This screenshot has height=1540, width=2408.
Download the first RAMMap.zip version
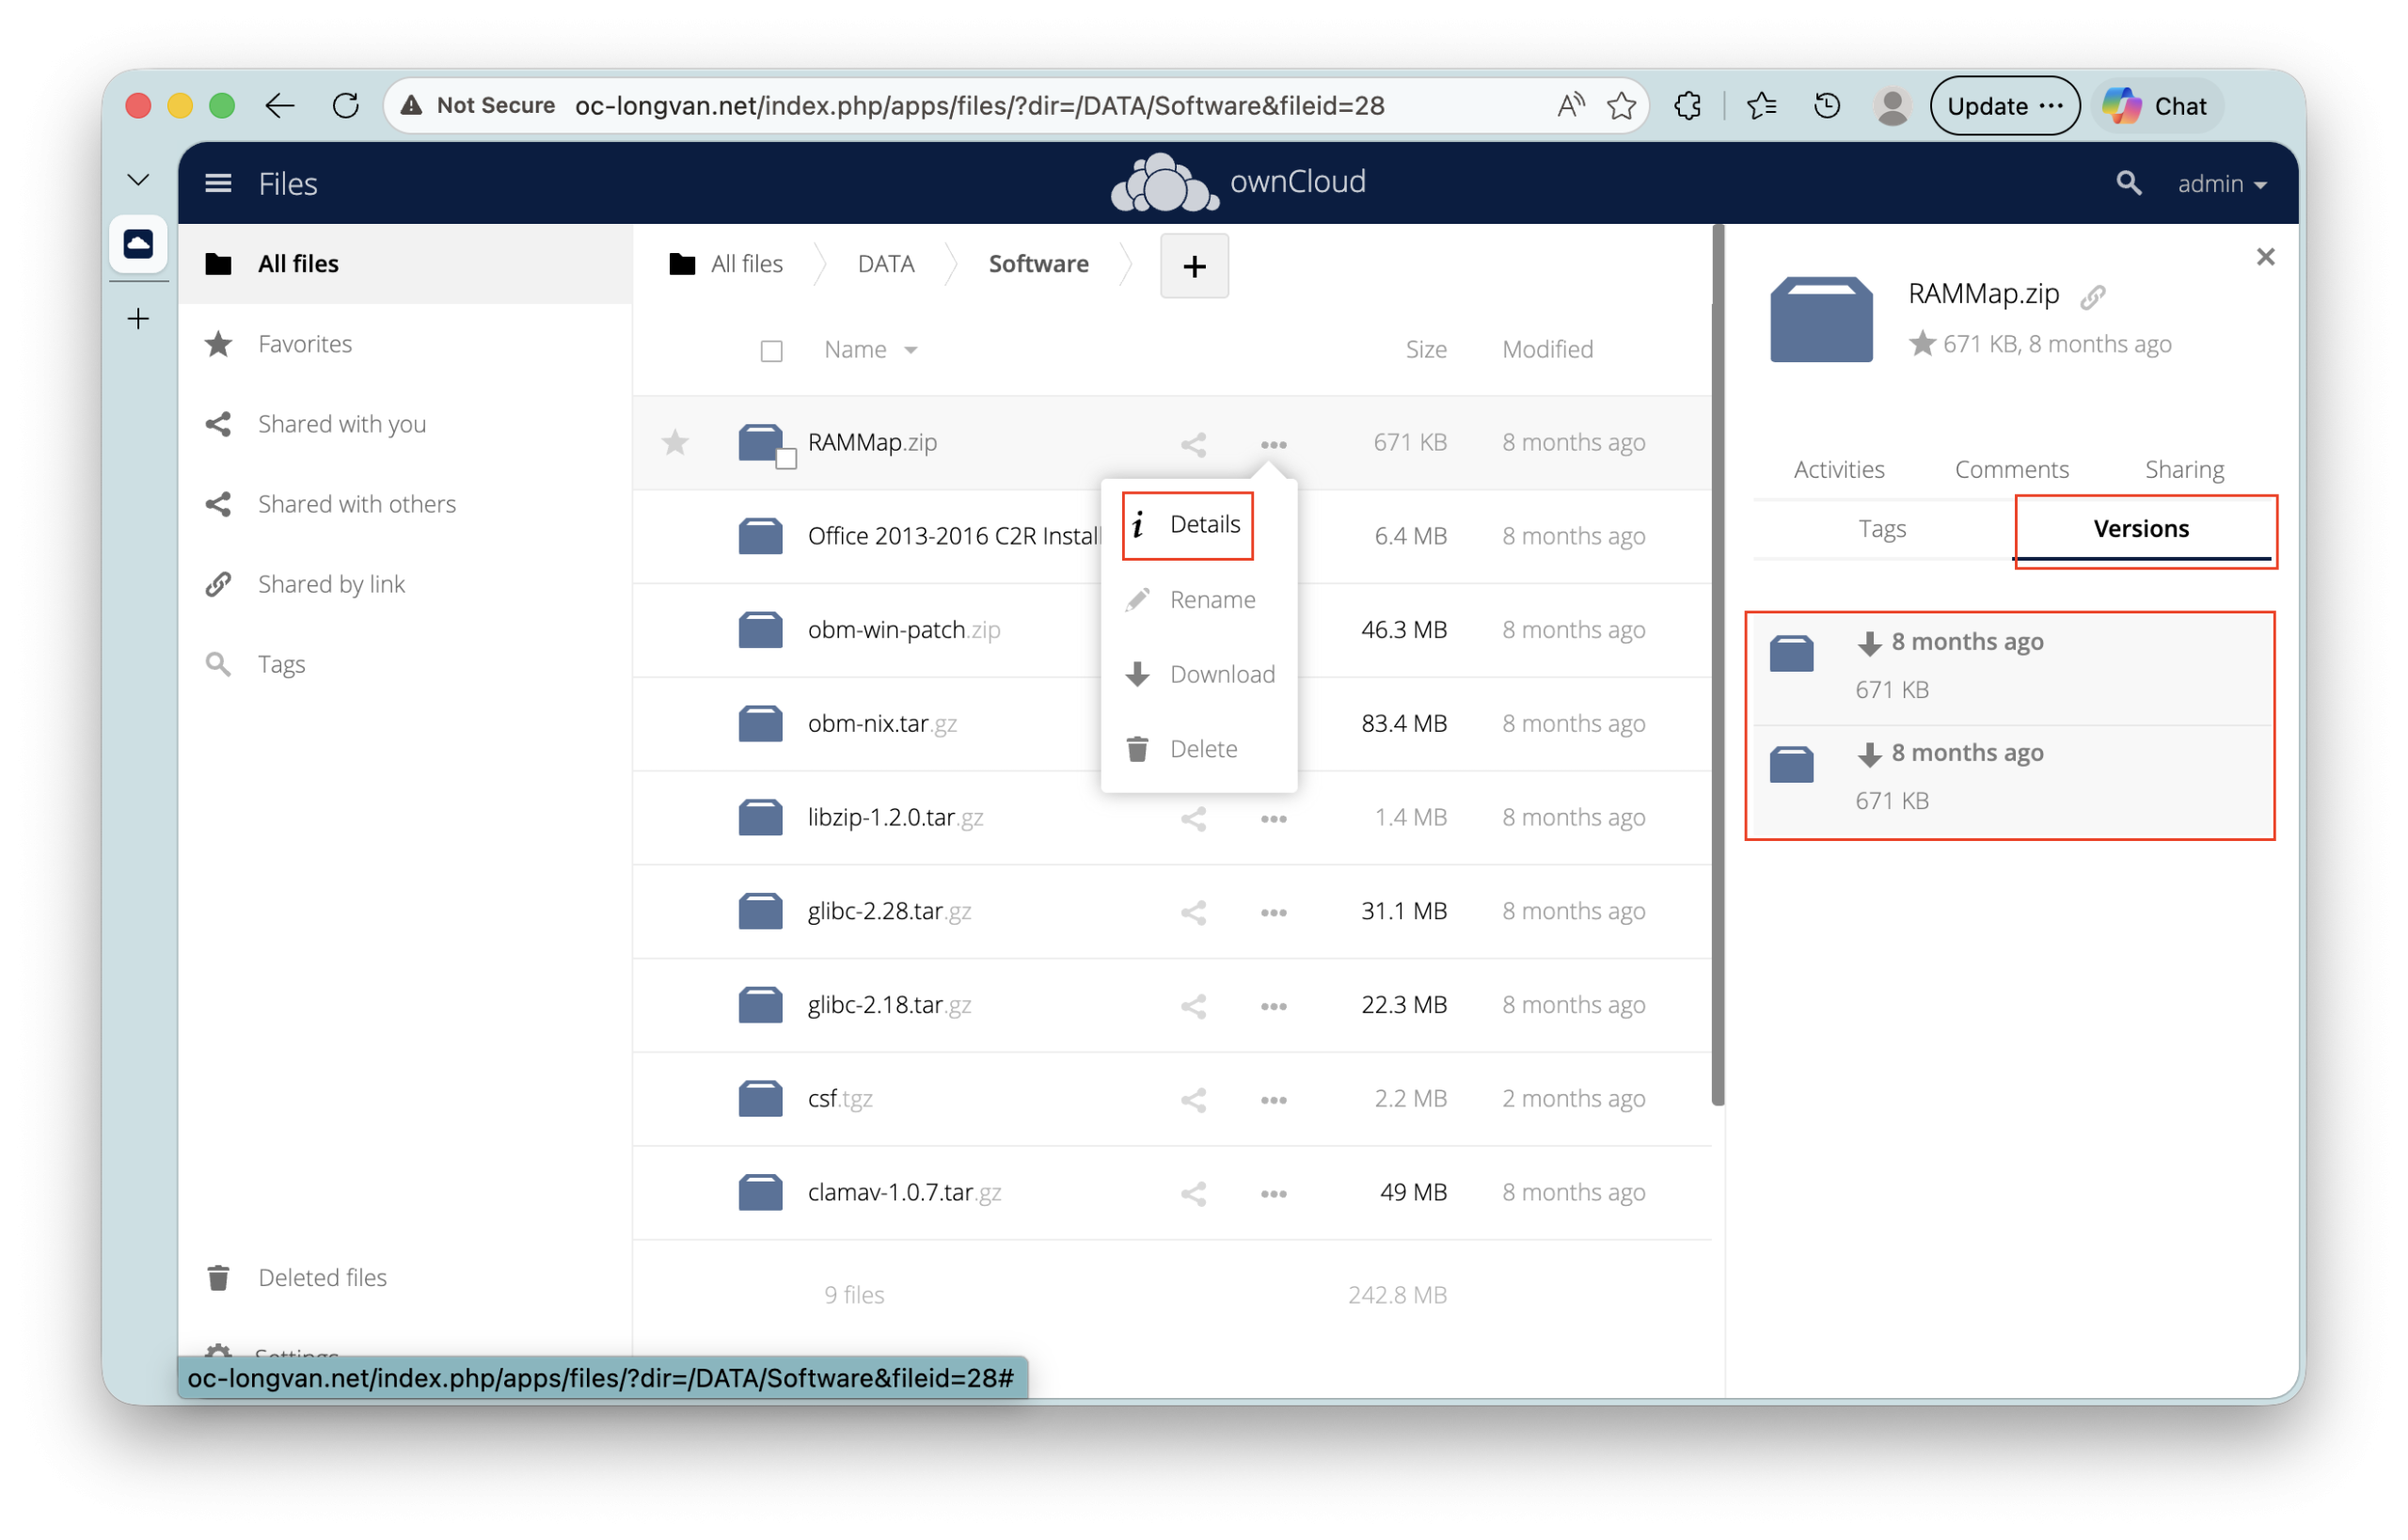click(x=1869, y=643)
